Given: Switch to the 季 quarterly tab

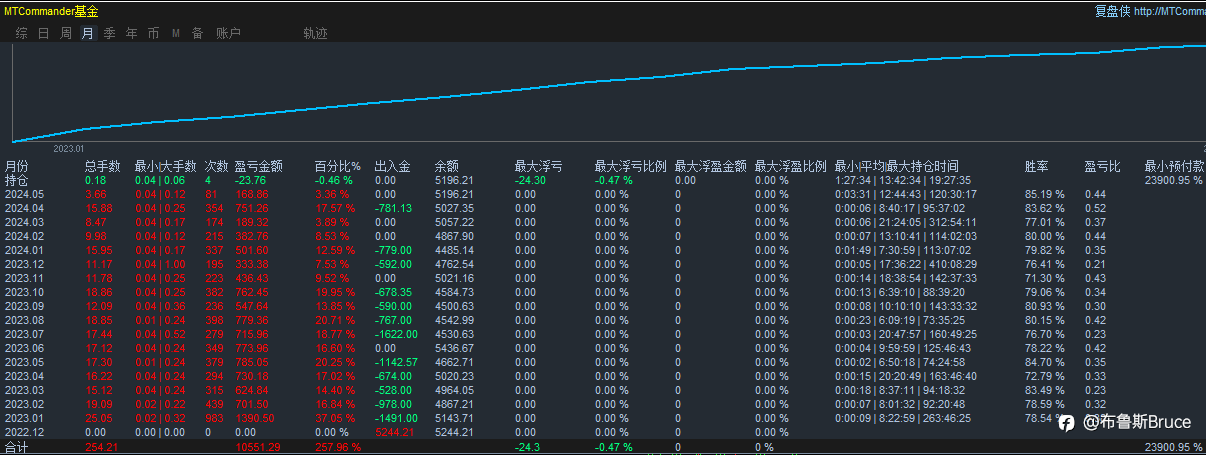Looking at the screenshot, I should click(x=109, y=33).
